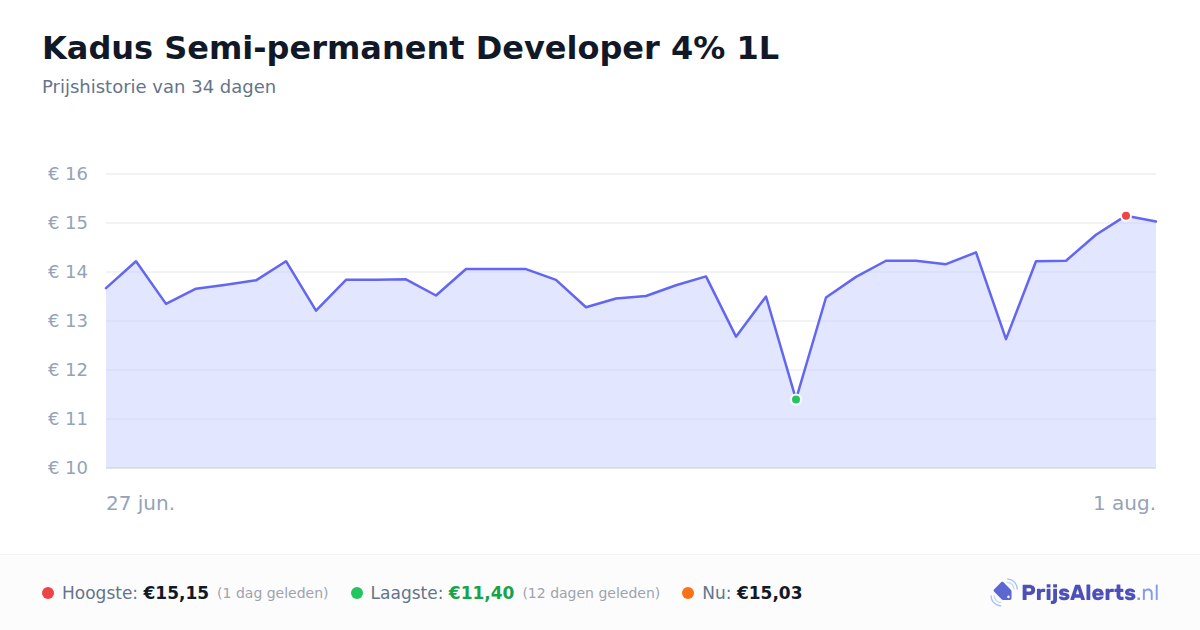
Task: Click the 'Hoogste:' label
Action: tap(100, 593)
